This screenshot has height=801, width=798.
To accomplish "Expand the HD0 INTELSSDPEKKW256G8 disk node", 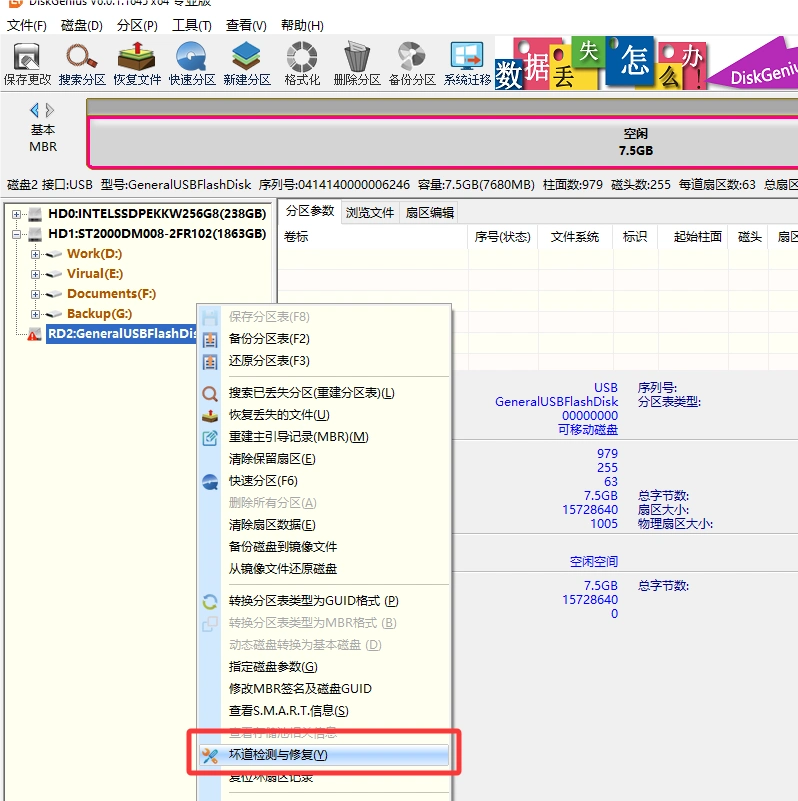I will click(16, 214).
